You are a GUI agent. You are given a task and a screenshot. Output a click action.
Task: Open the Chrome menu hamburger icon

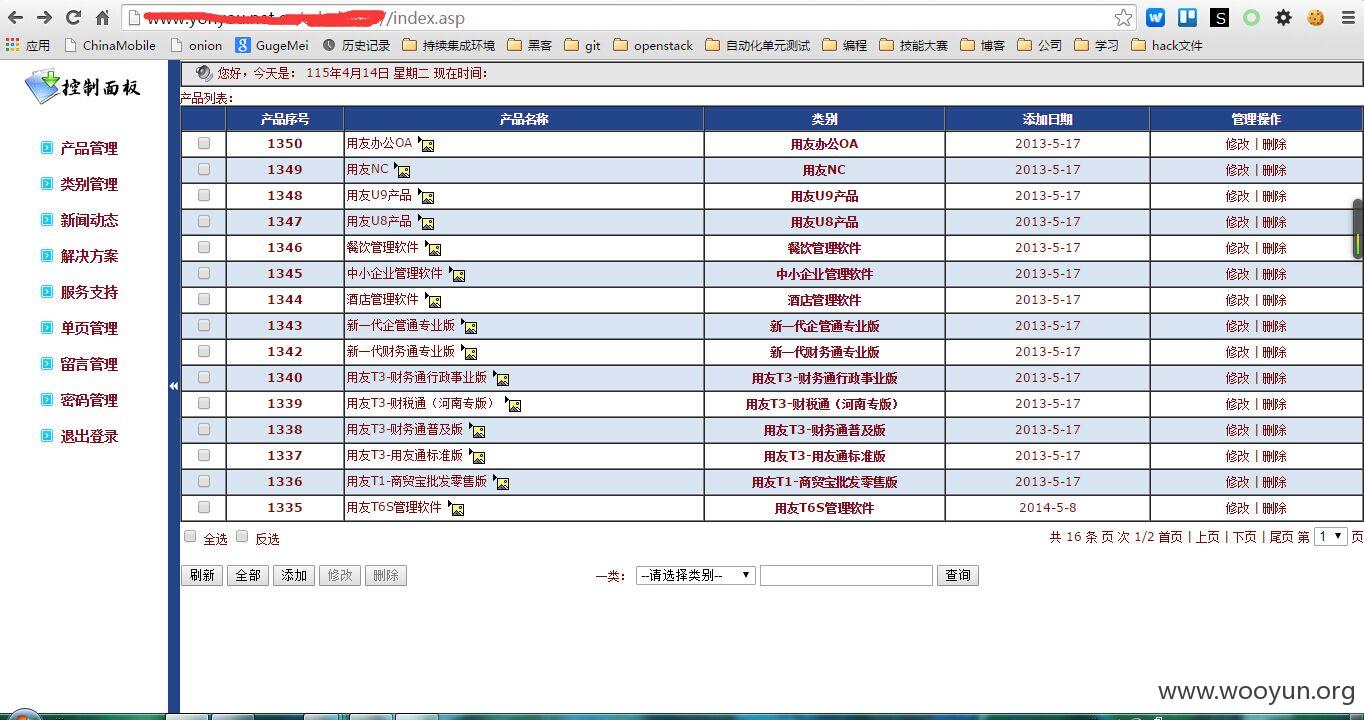[1347, 18]
